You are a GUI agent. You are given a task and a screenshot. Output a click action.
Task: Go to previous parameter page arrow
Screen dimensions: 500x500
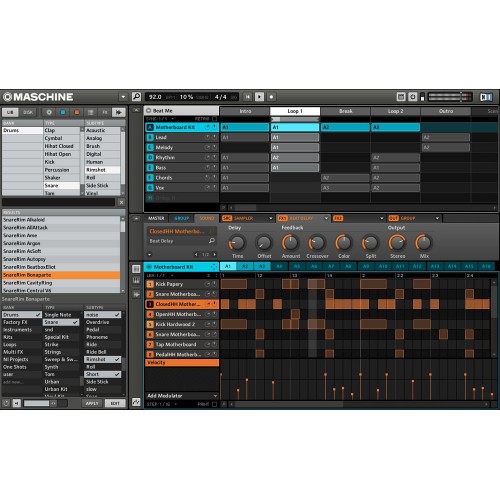[196, 255]
